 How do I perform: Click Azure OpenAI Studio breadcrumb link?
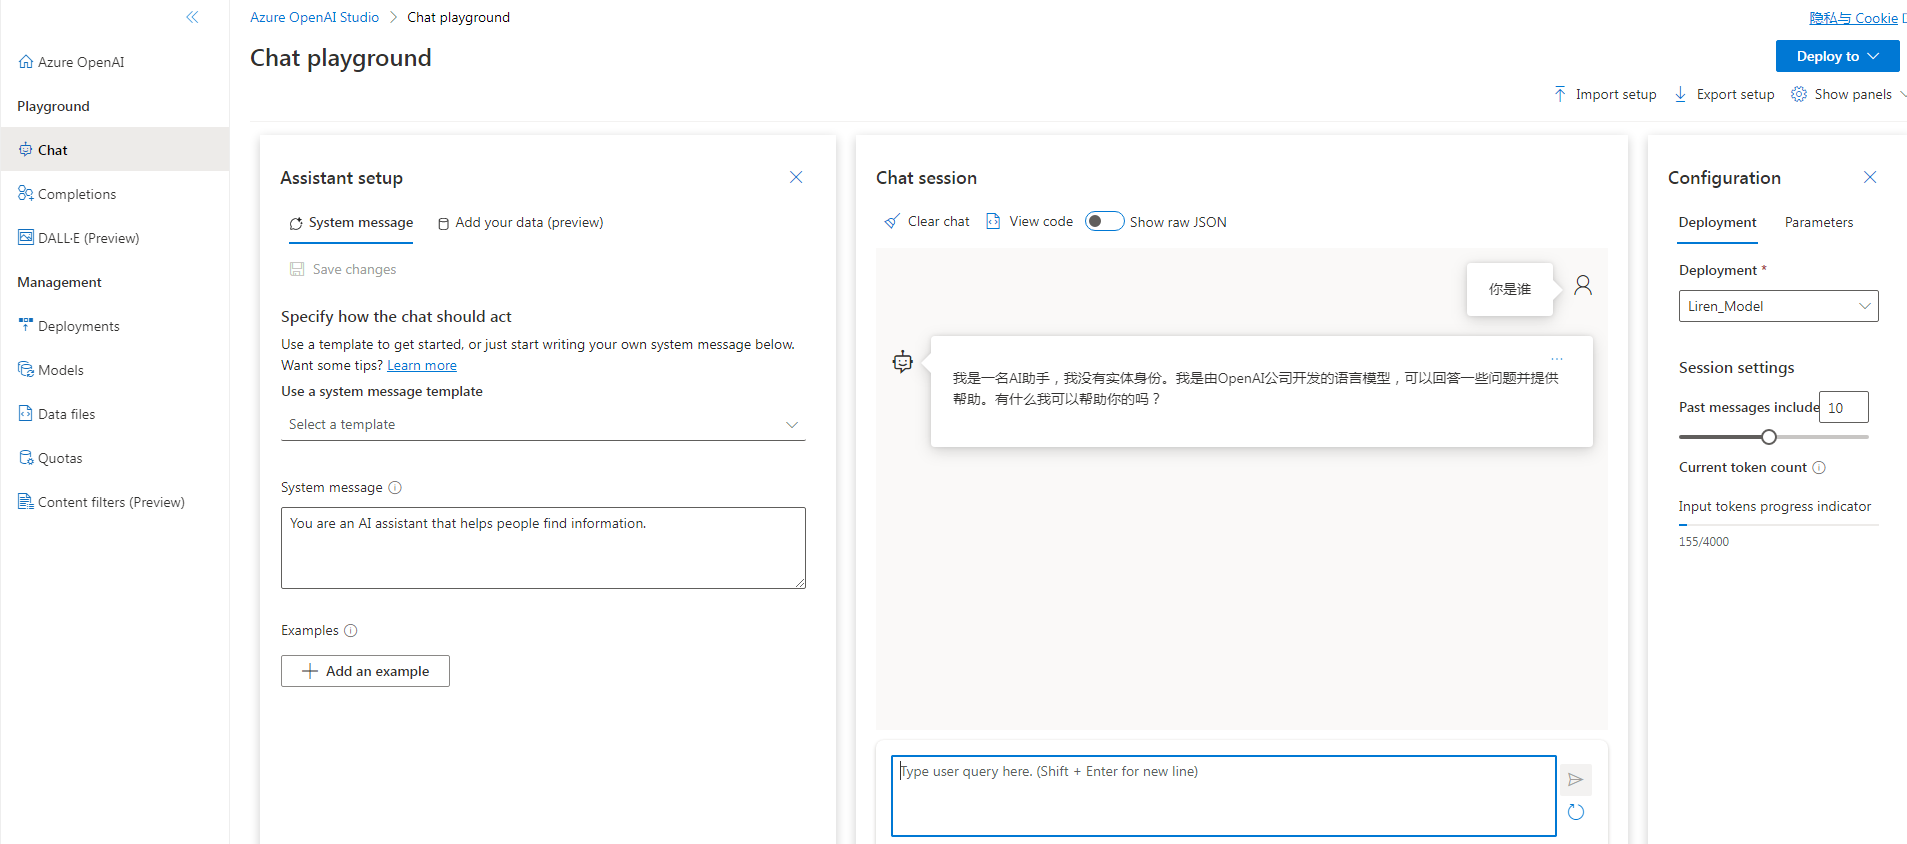tap(314, 17)
